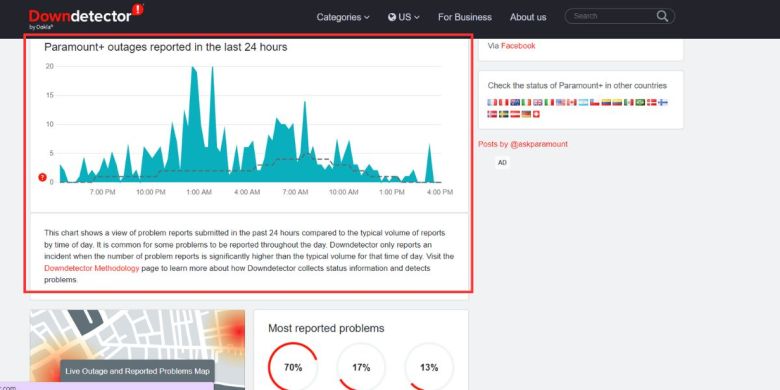Screen dimensions: 780x390
Task: Select the Mexico flag
Action: coord(629,102)
